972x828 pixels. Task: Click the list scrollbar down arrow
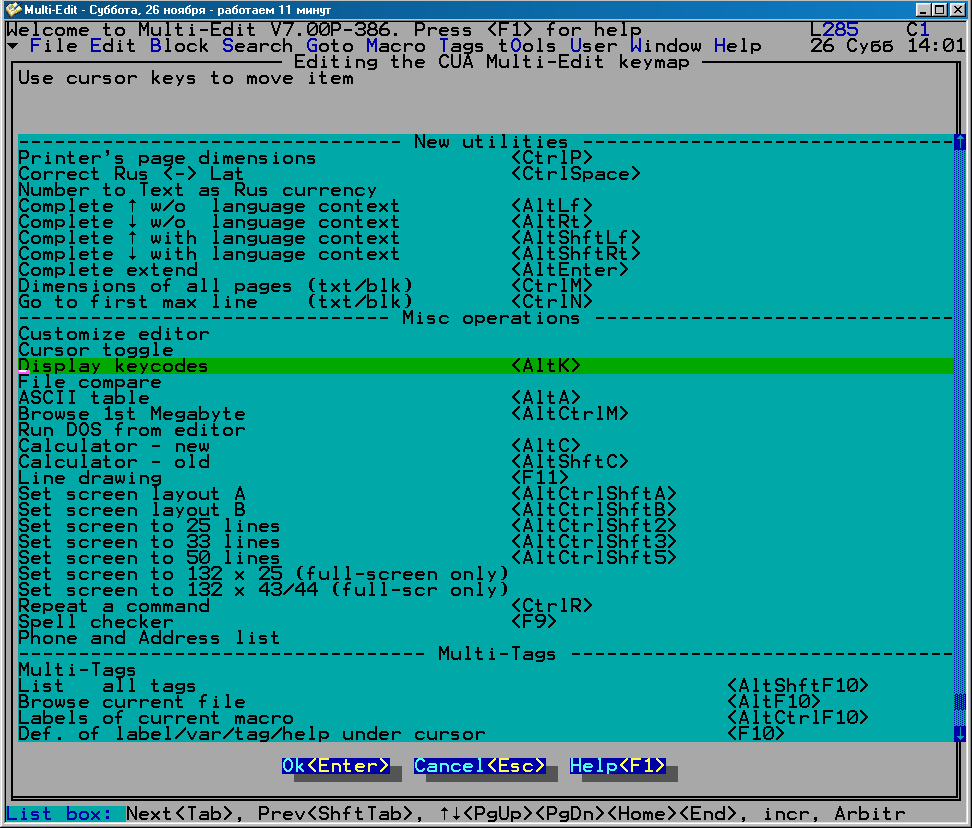pos(960,734)
